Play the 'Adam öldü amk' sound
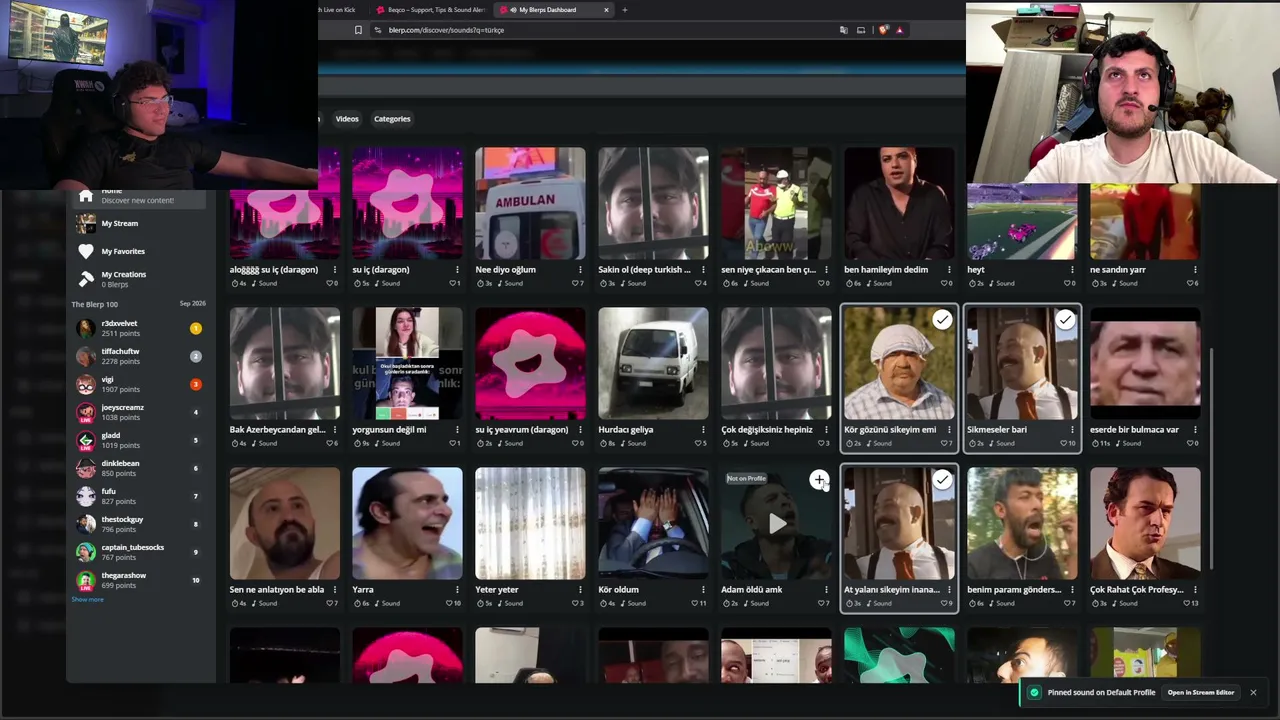This screenshot has height=720, width=1280. (x=777, y=523)
